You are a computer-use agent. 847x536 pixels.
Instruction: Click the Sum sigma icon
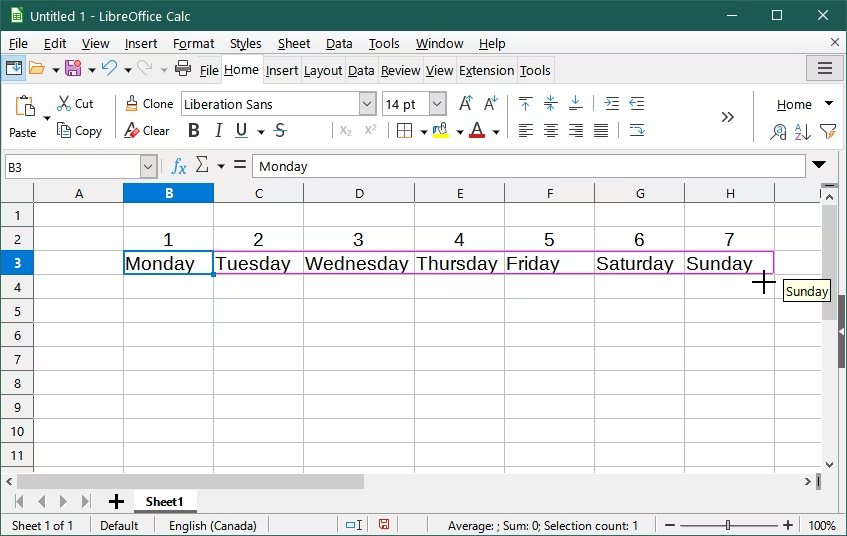(202, 165)
